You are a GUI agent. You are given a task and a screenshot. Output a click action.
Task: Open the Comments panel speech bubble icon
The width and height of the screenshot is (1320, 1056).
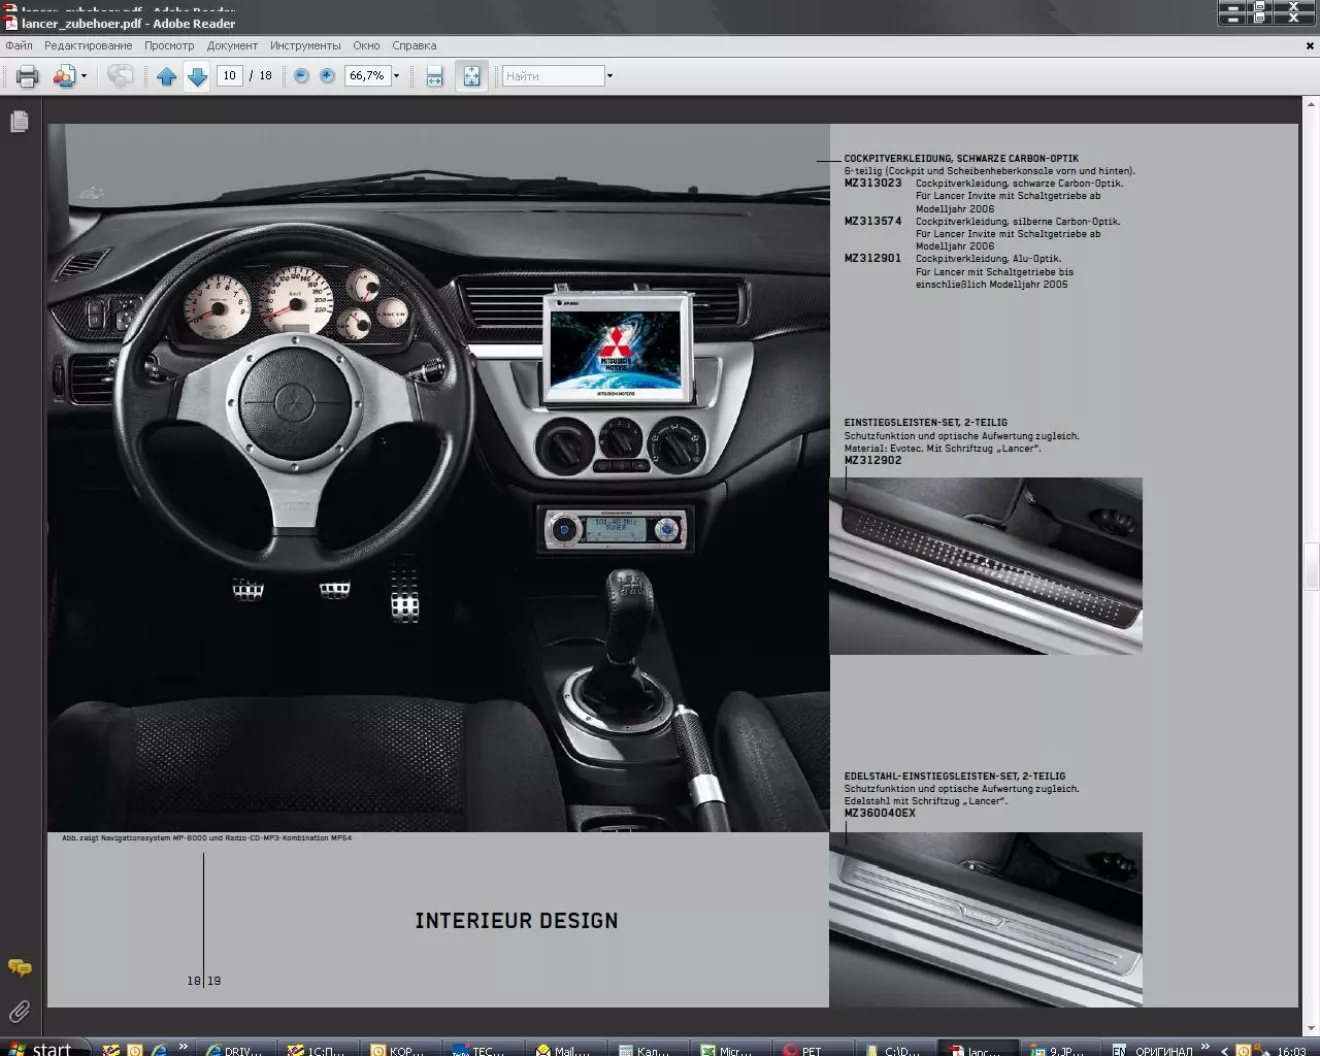[x=19, y=967]
